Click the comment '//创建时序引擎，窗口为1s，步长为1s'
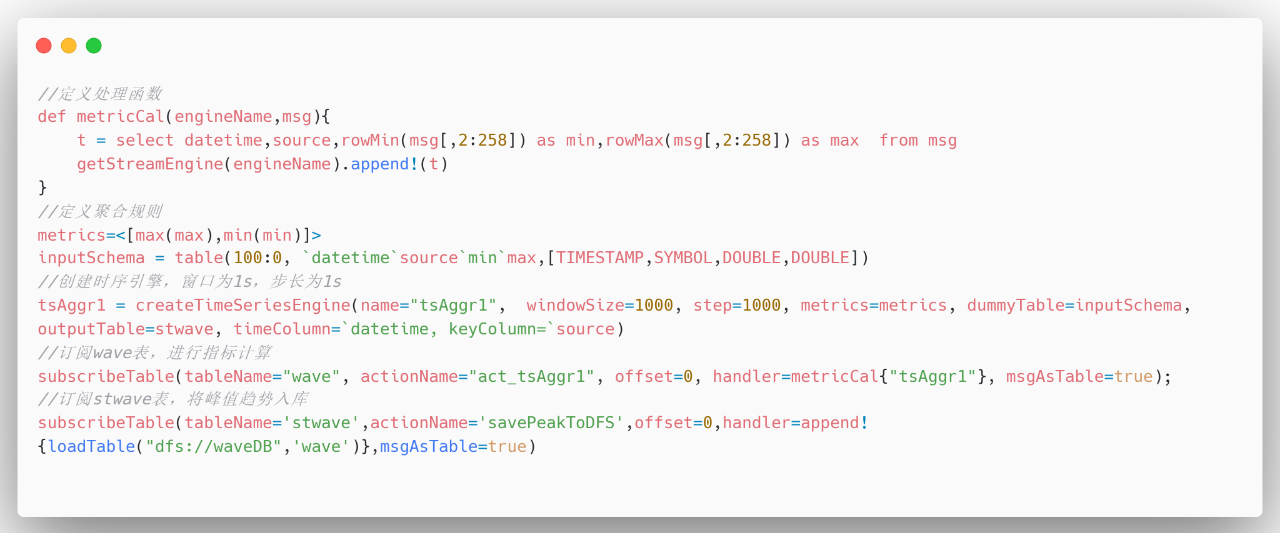 pos(190,282)
